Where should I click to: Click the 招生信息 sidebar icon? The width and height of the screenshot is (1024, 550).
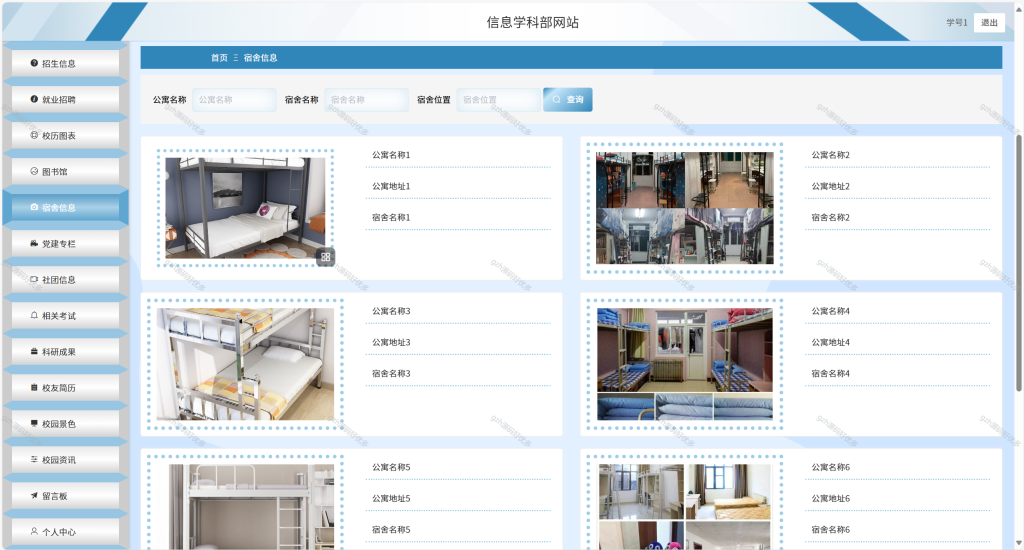pyautogui.click(x=34, y=63)
